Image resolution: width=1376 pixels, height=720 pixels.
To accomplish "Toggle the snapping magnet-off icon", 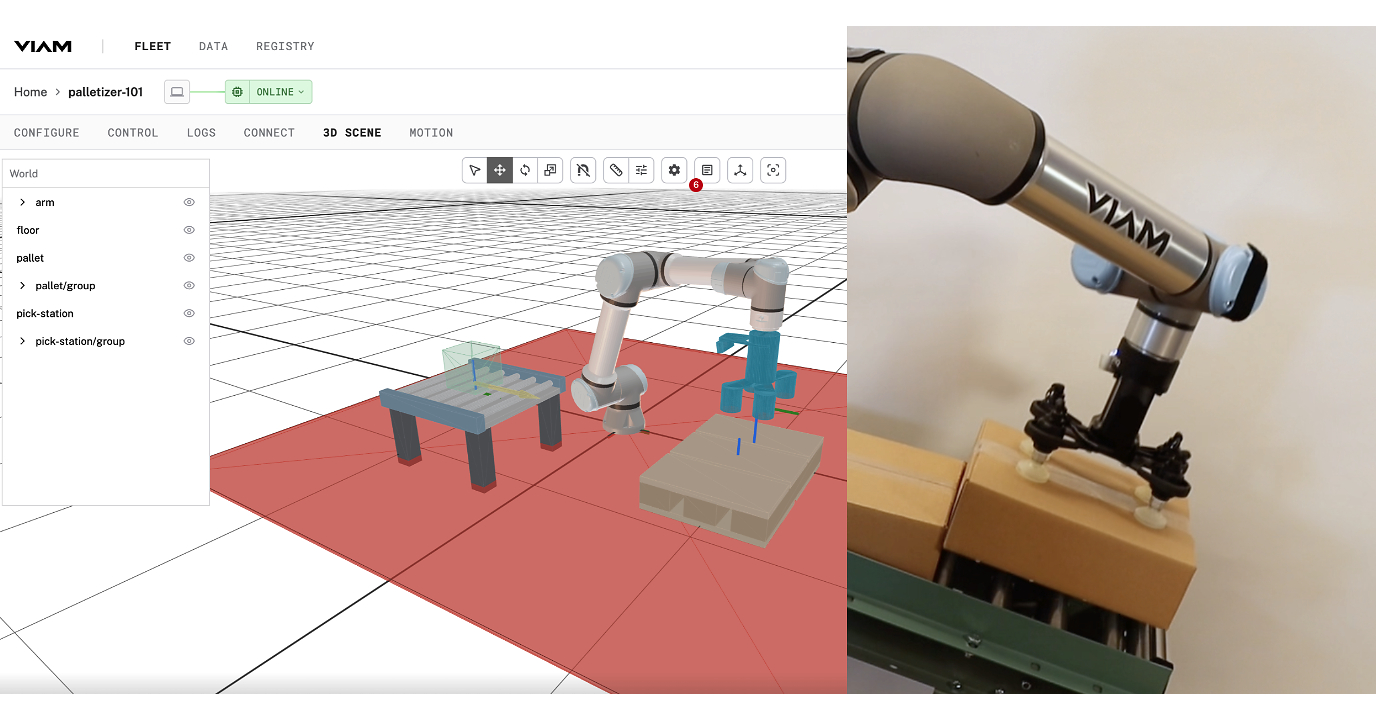I will click(x=583, y=170).
